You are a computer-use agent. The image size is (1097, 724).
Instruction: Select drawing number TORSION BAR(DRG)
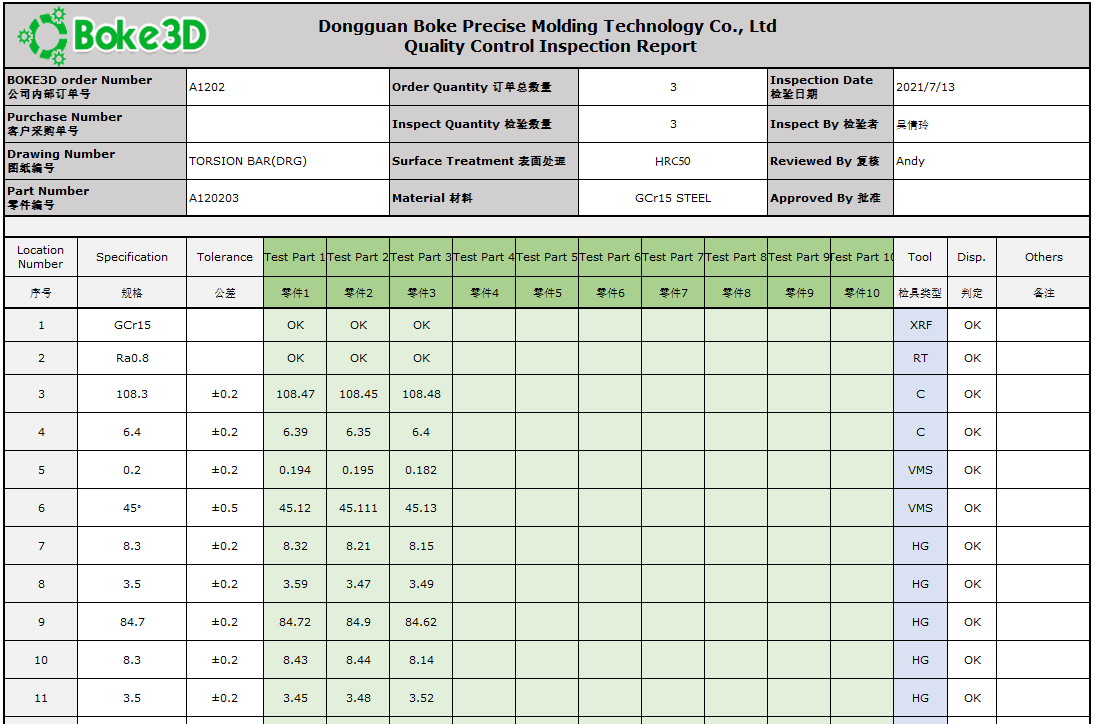coord(248,161)
